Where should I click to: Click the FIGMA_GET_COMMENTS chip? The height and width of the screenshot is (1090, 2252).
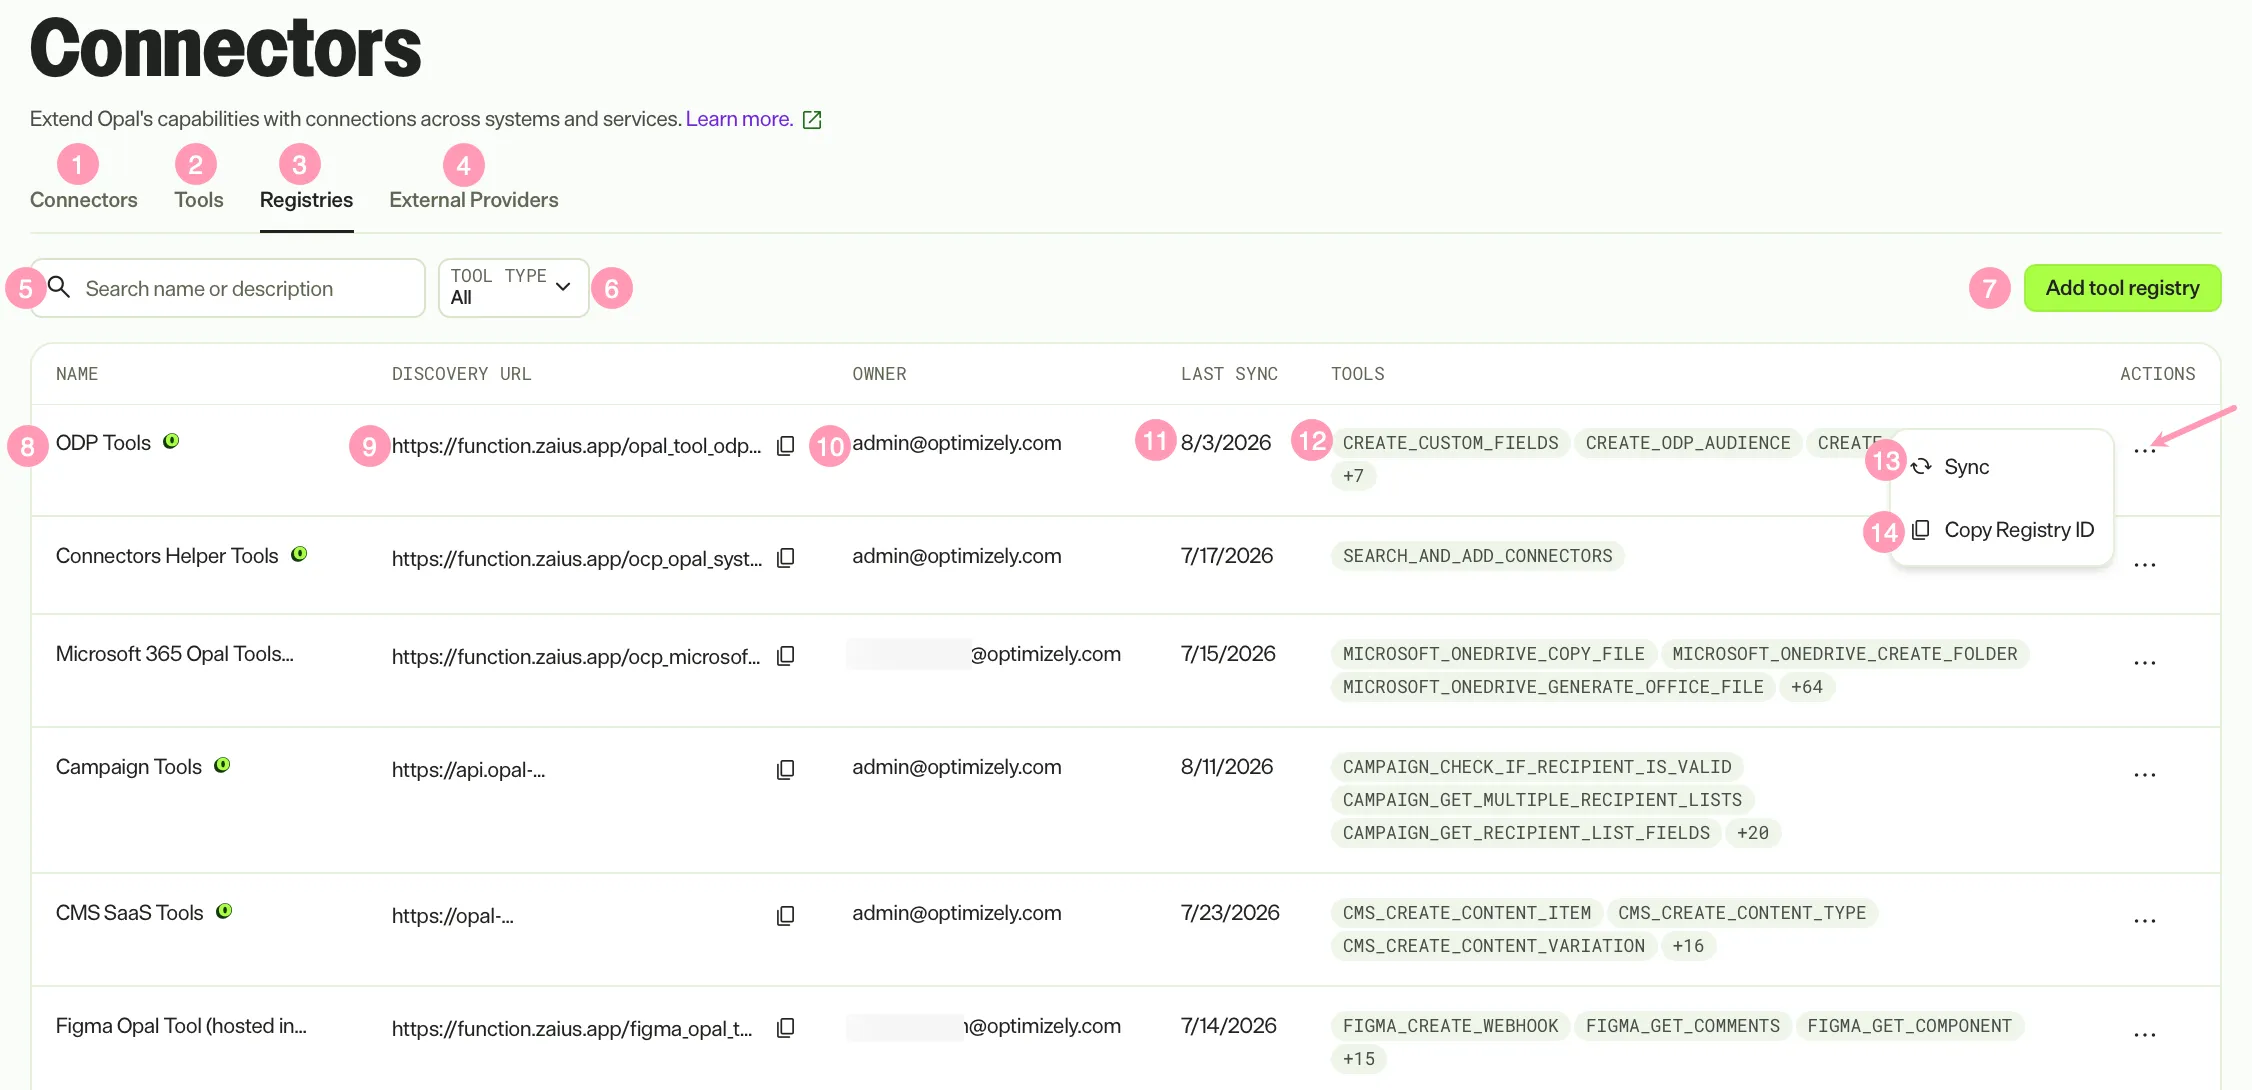pos(1683,1026)
